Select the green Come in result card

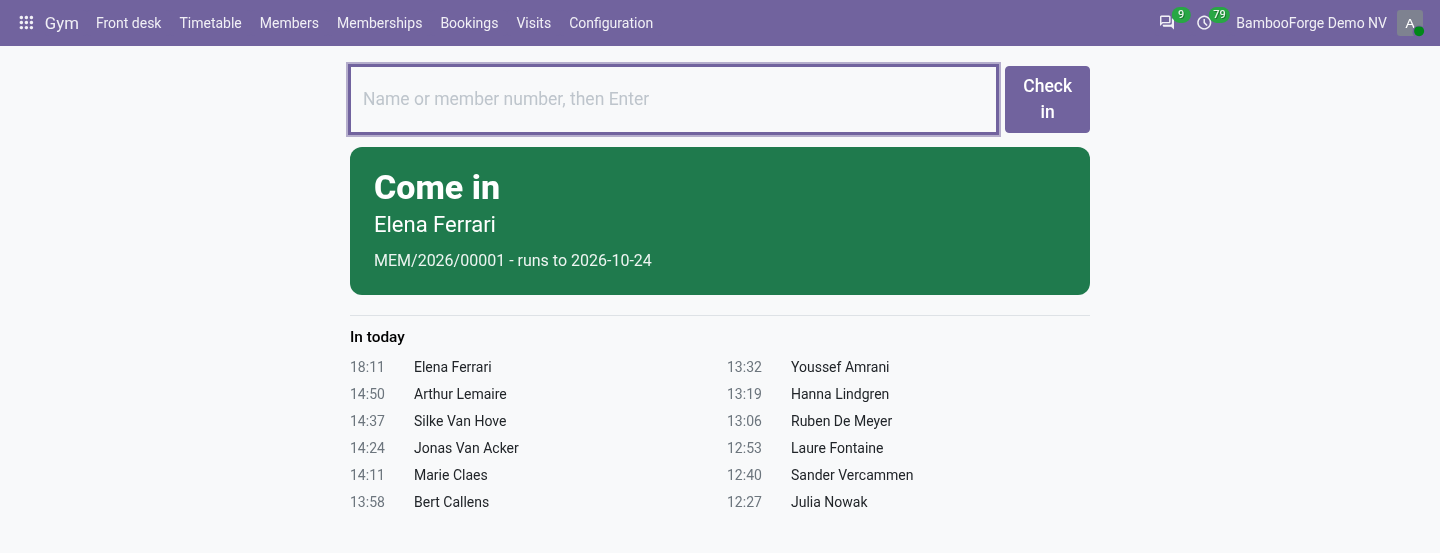point(720,221)
